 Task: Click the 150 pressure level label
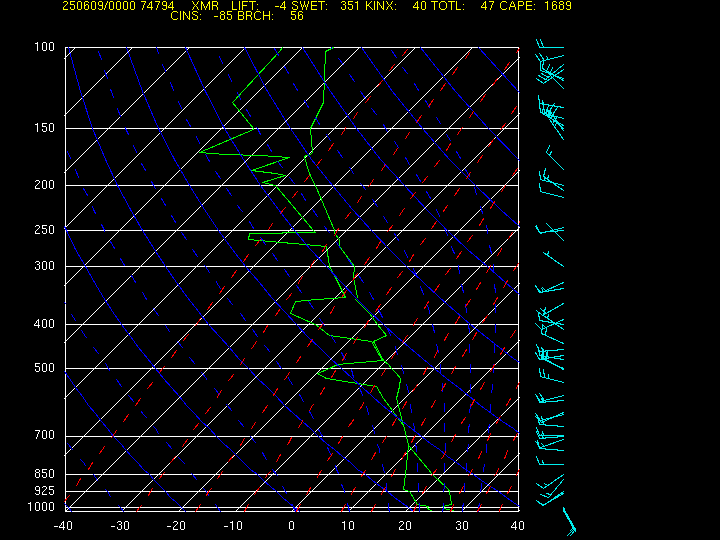pyautogui.click(x=44, y=128)
